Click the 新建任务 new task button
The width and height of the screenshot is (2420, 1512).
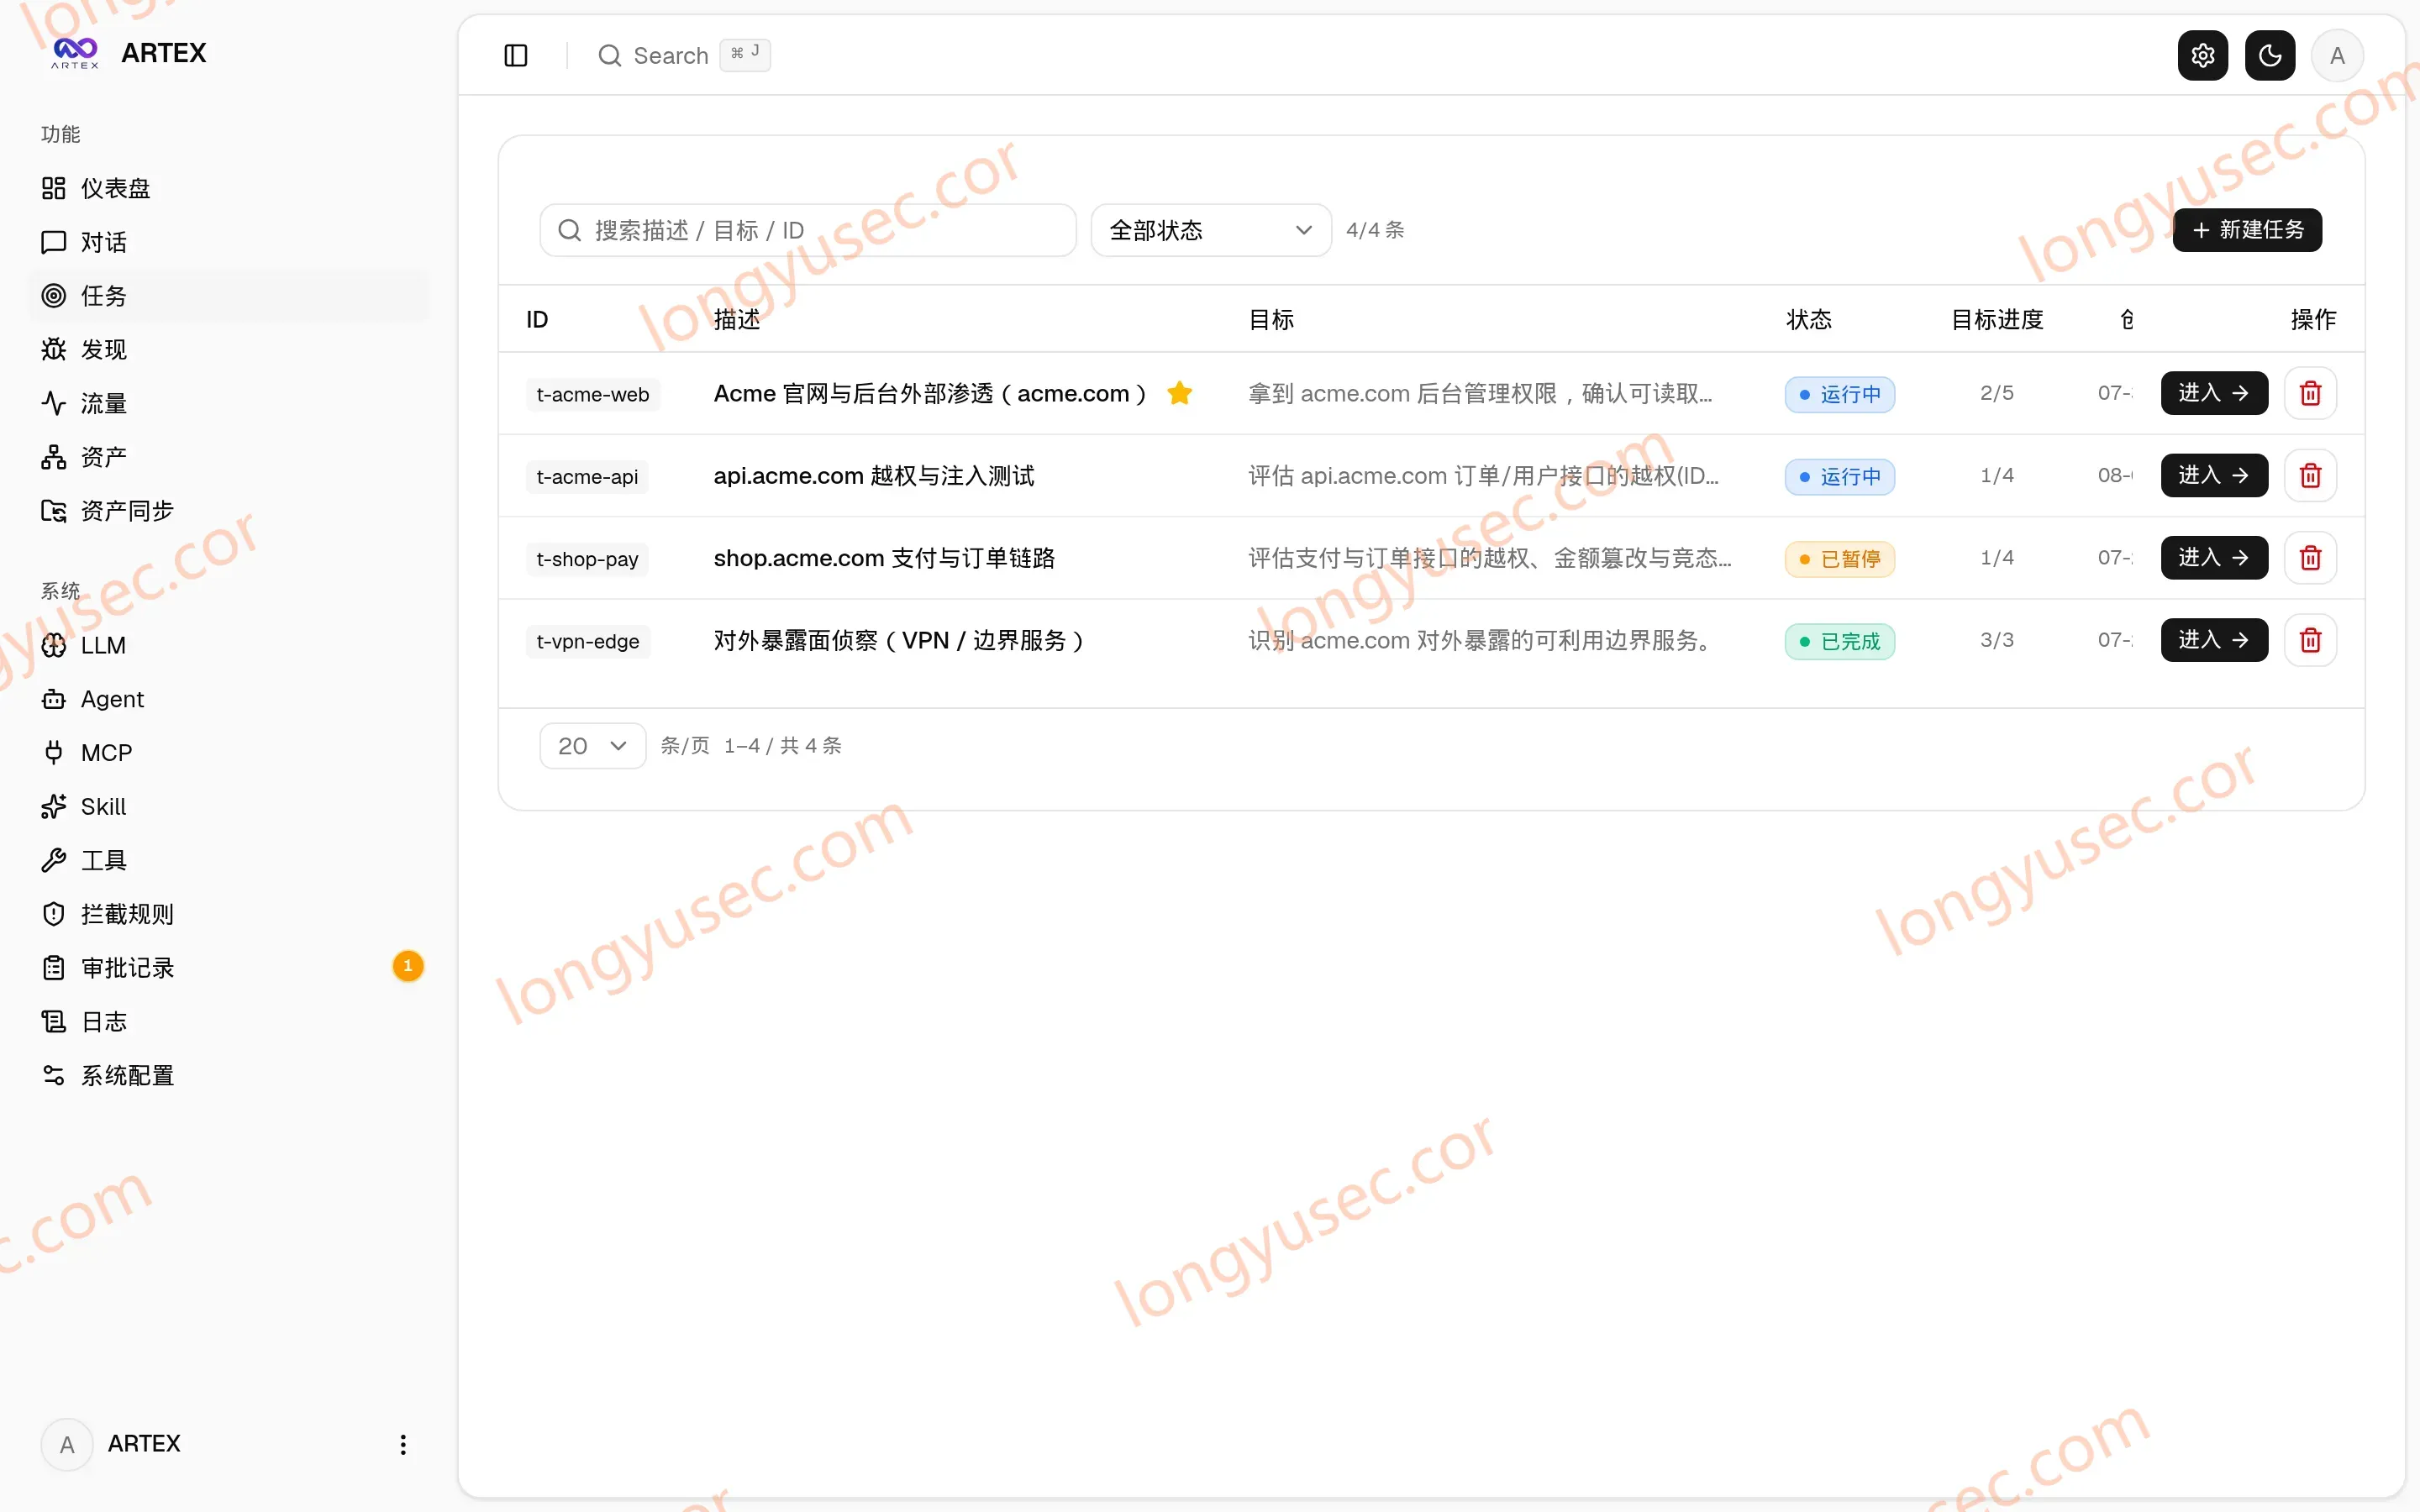point(2247,230)
